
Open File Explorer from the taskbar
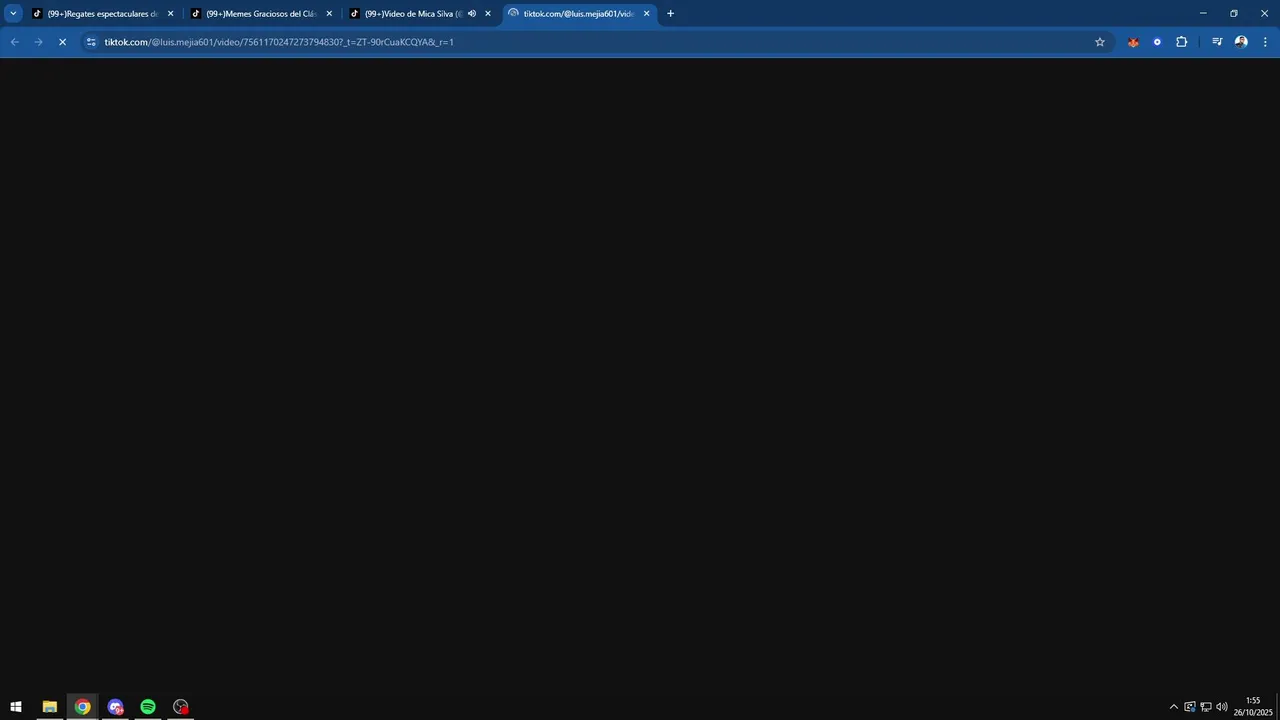(x=49, y=707)
